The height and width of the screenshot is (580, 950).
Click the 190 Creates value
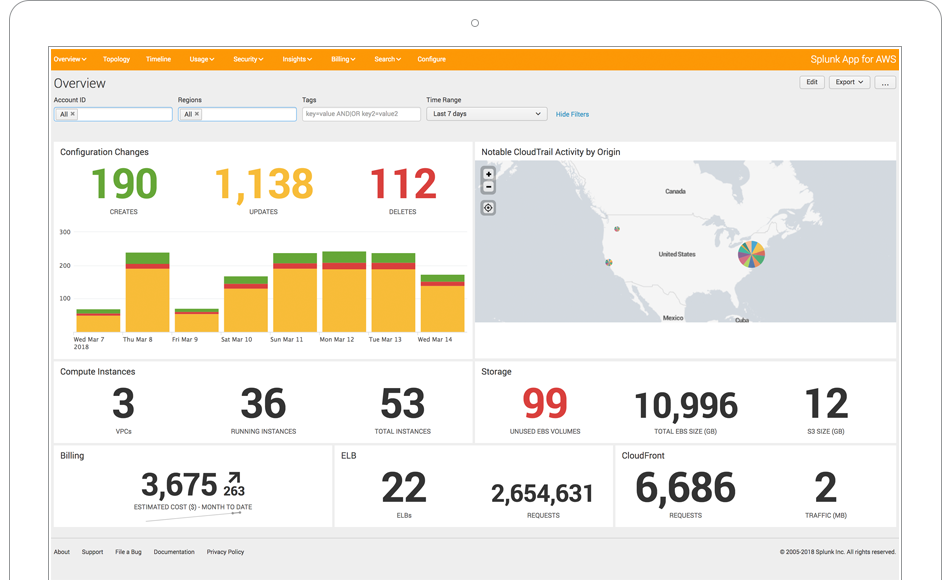(124, 184)
